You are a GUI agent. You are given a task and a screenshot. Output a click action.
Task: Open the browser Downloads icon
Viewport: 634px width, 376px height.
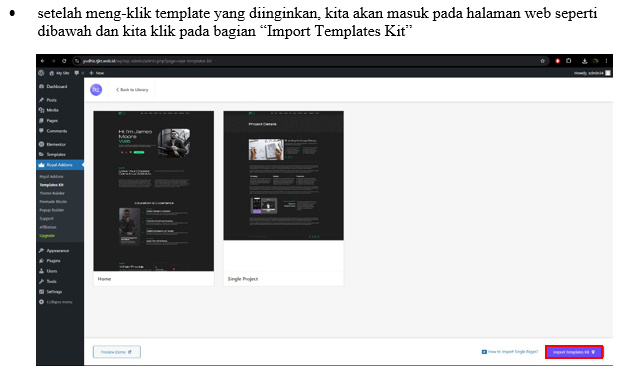[584, 61]
